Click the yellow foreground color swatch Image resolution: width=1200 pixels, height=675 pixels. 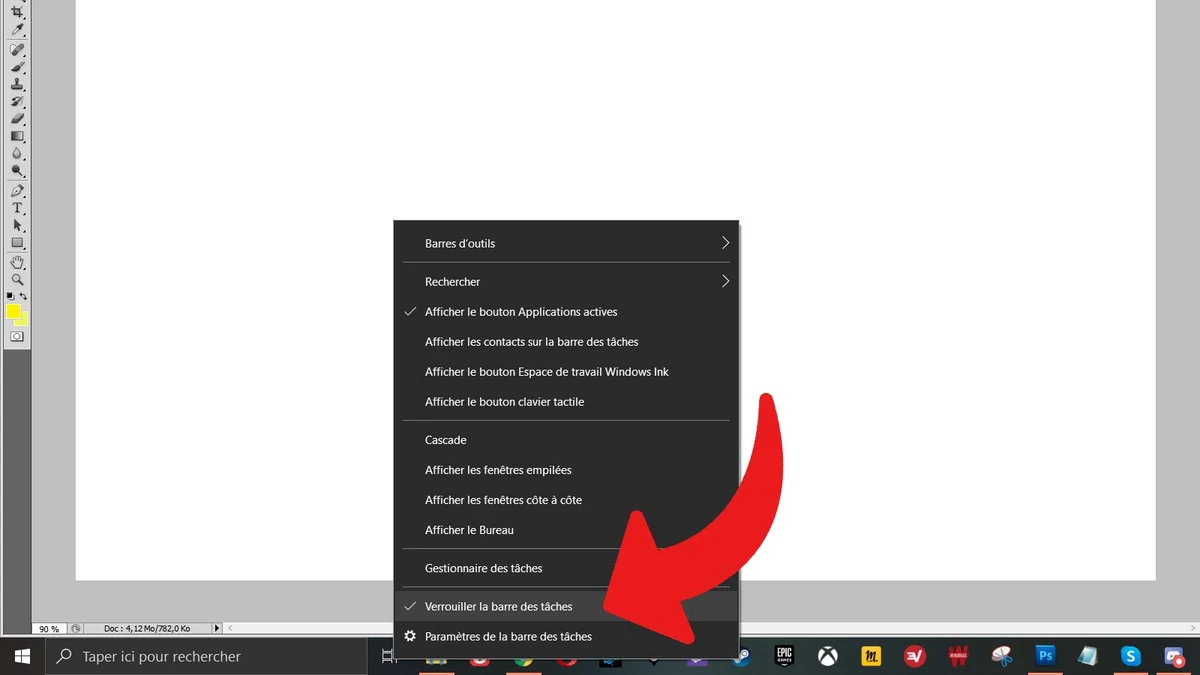point(14,312)
